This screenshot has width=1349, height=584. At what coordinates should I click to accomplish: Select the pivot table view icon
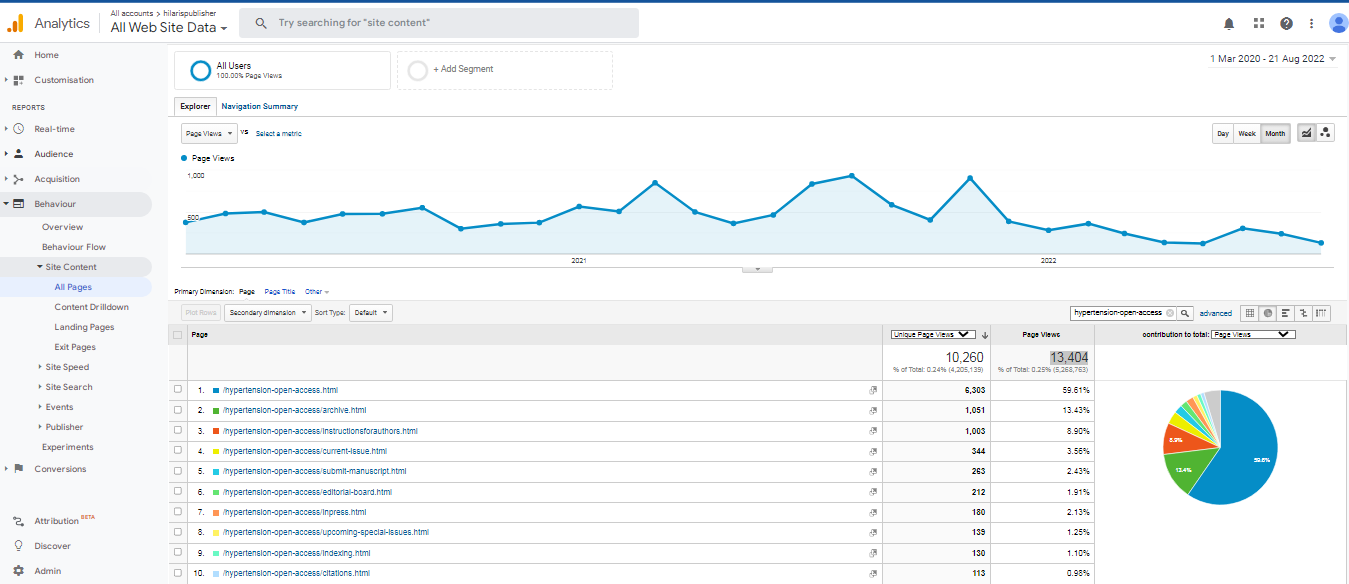(1322, 313)
